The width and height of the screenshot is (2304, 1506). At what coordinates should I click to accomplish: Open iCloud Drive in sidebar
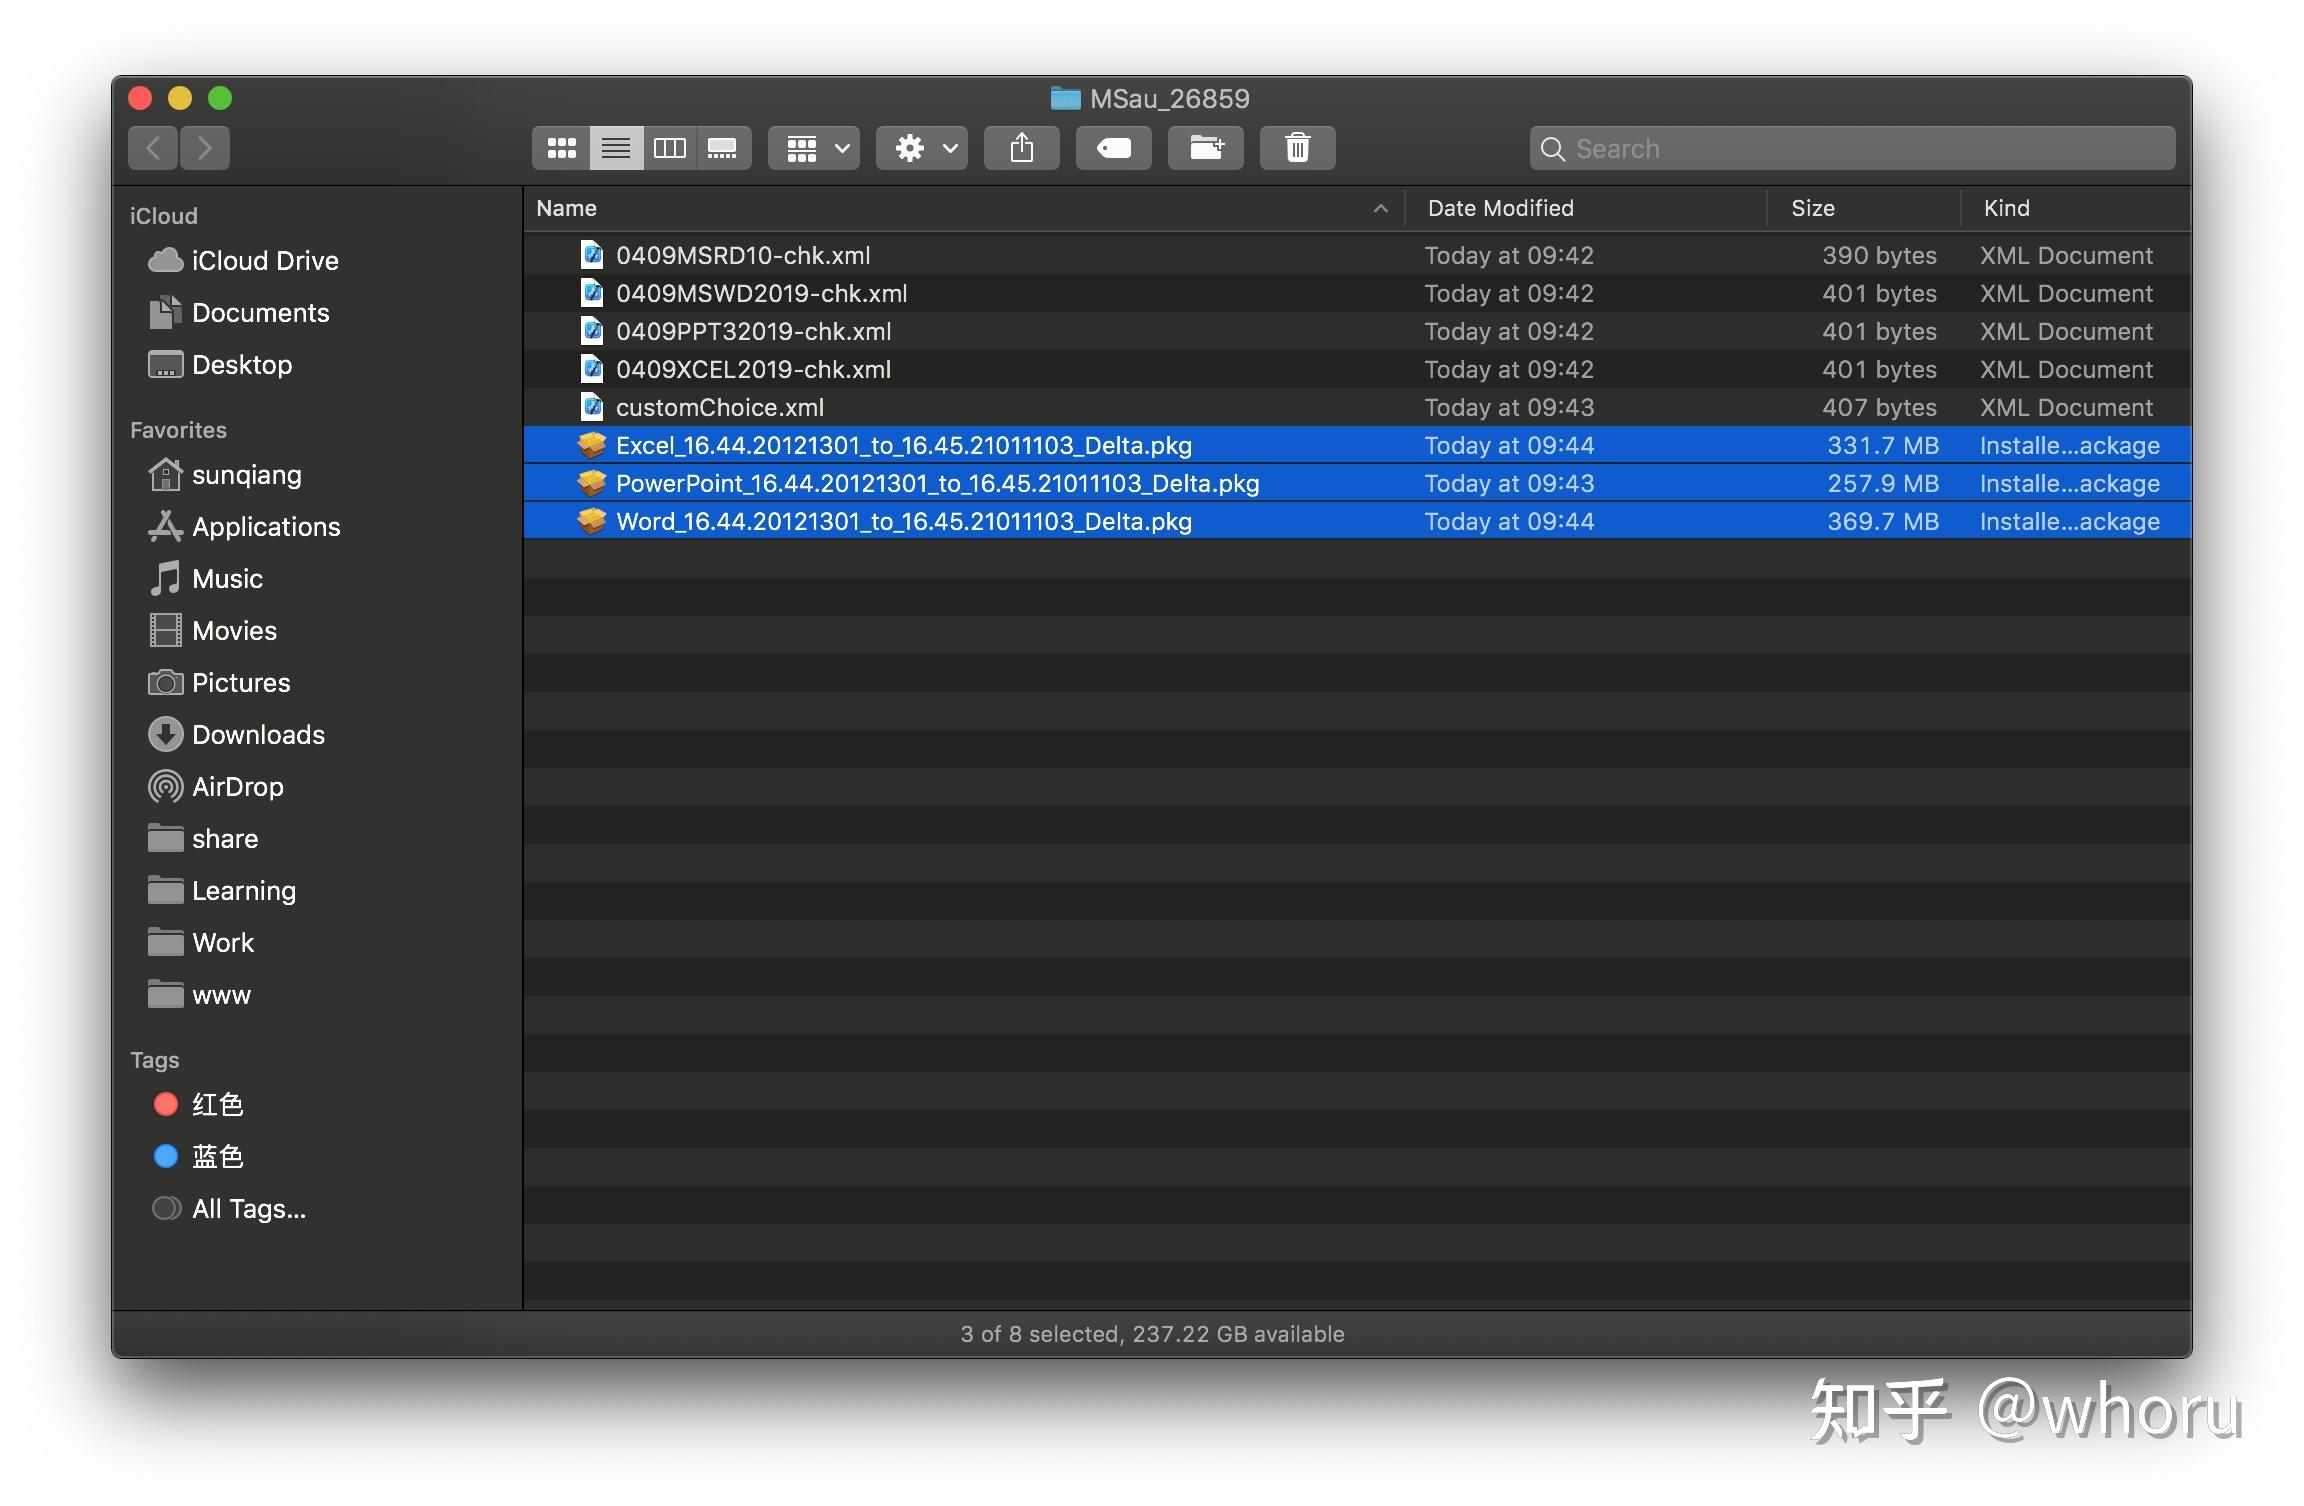pos(244,261)
